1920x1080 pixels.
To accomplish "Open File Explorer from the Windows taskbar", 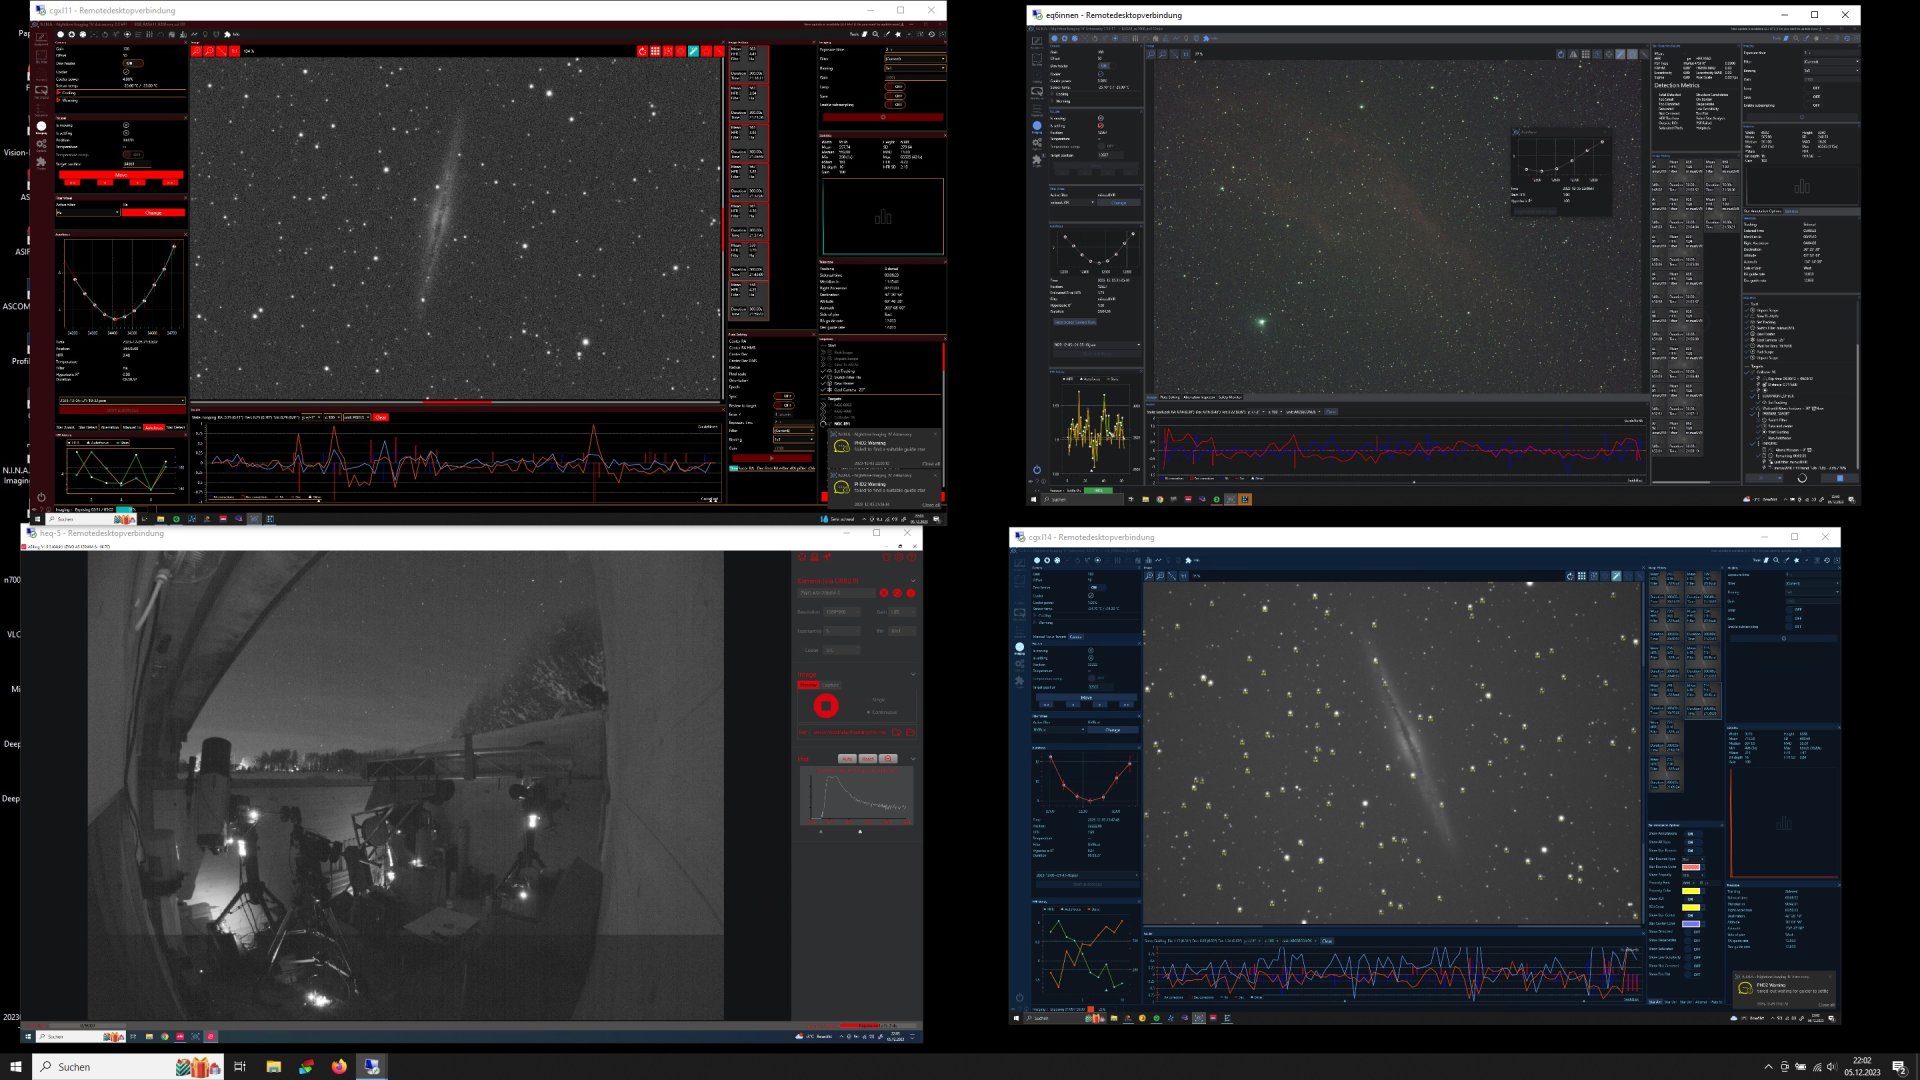I will point(273,1067).
